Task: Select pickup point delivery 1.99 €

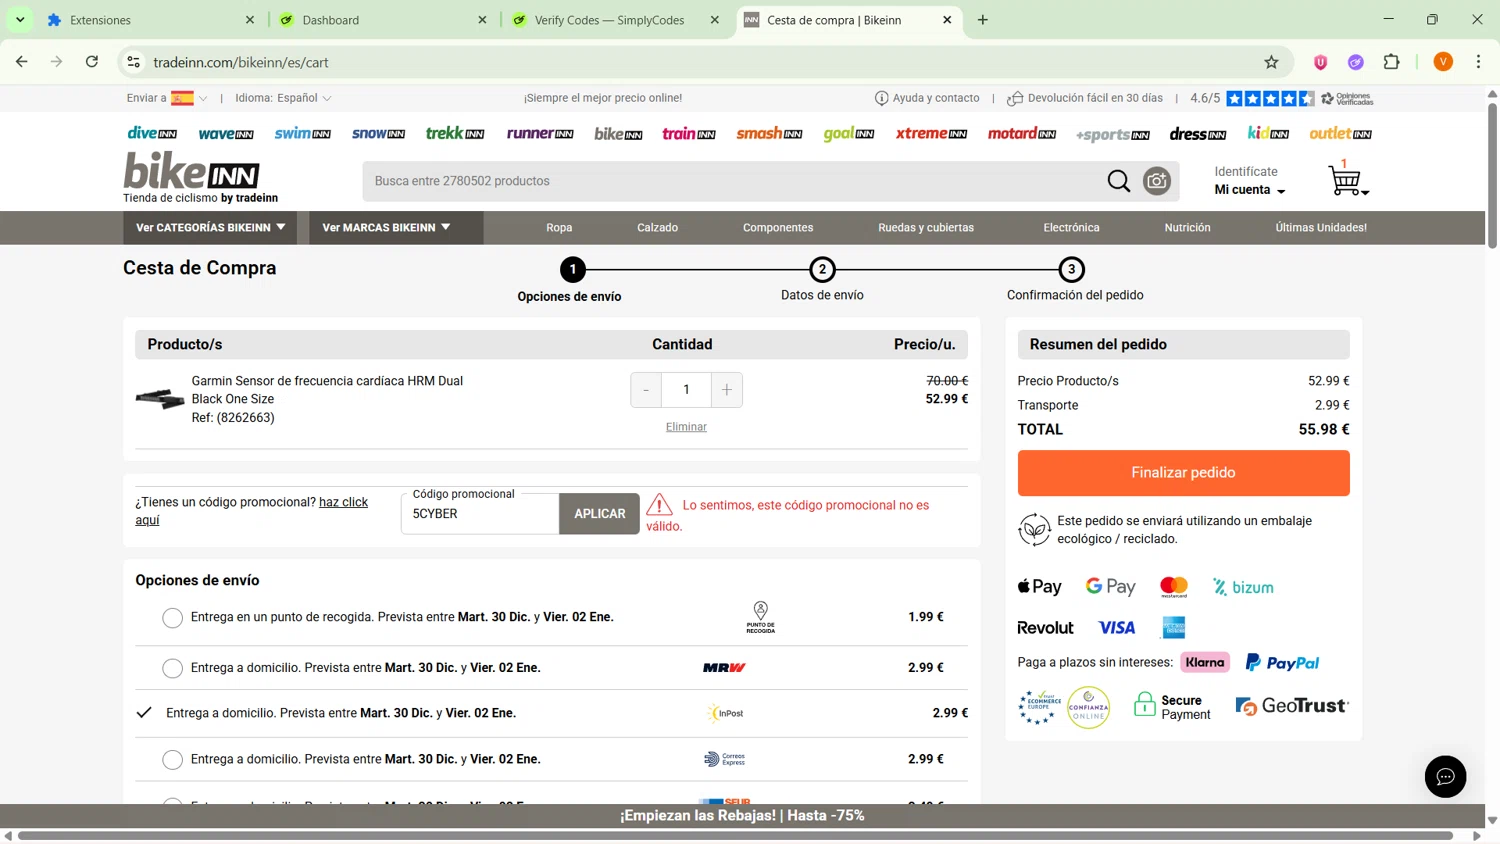Action: point(172,618)
